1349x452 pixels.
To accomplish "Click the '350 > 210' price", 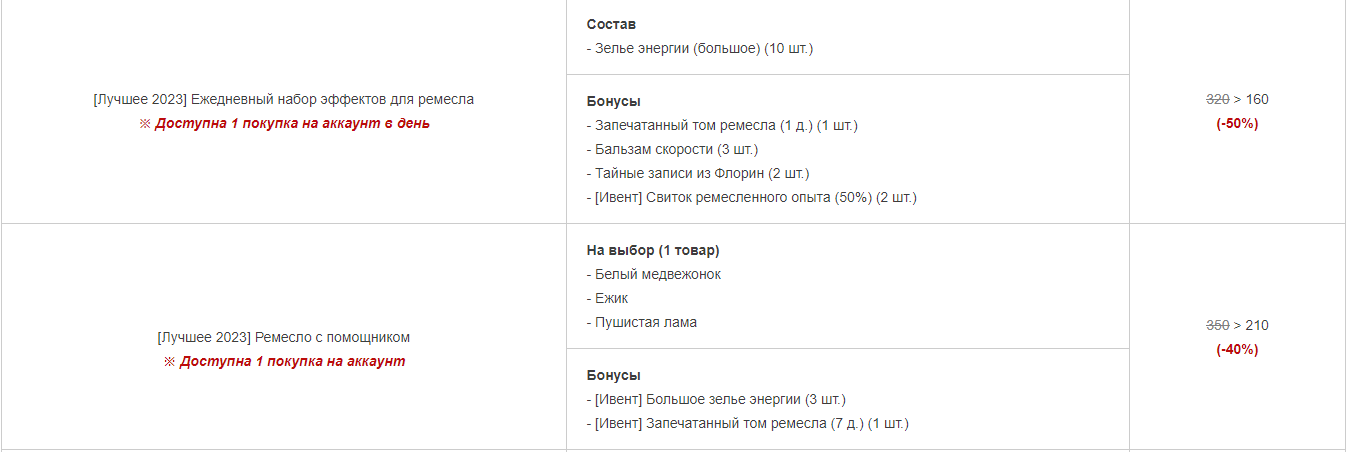I will tap(1237, 325).
